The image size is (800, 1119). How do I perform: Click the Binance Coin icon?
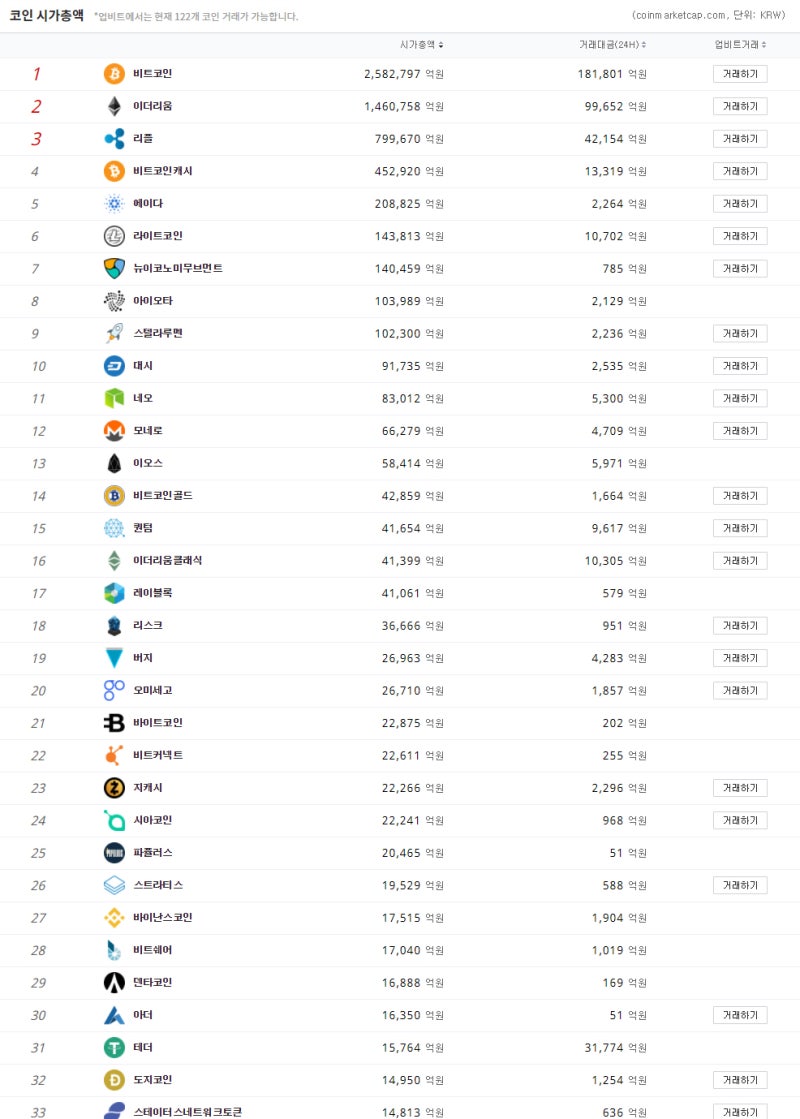pyautogui.click(x=115, y=918)
